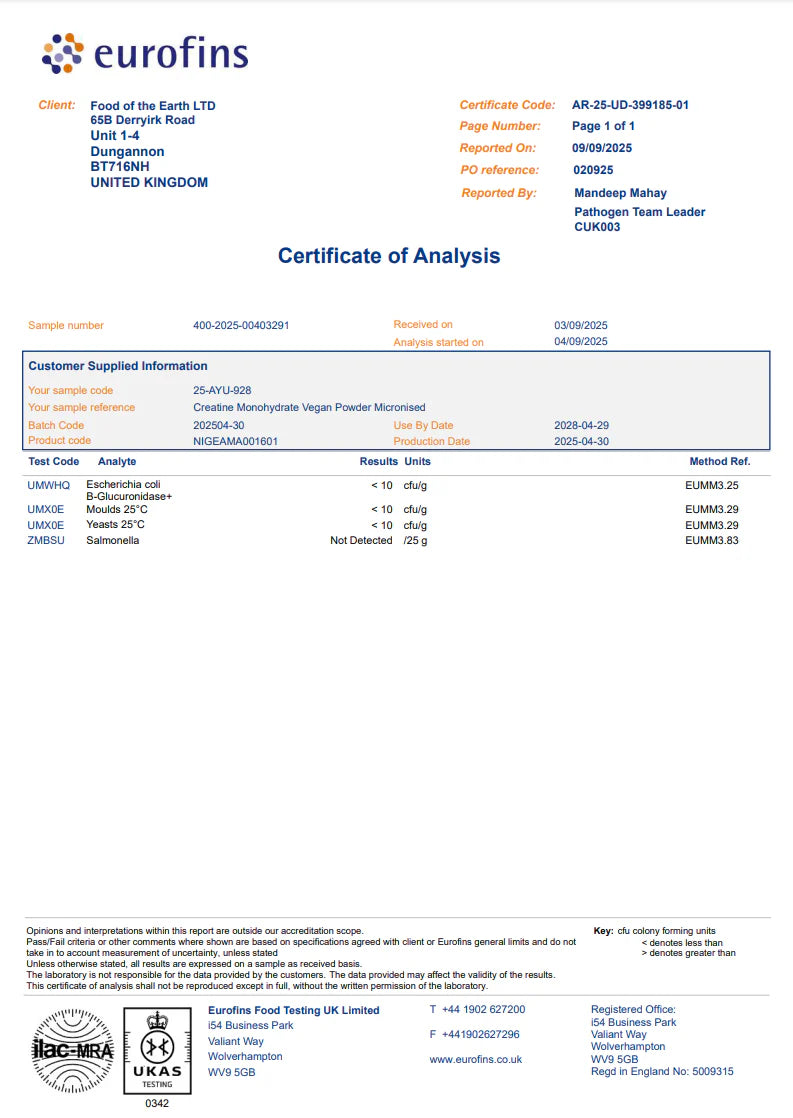This screenshot has width=793, height=1118.
Task: Click the EUMM3.83 method reference
Action: 711,540
